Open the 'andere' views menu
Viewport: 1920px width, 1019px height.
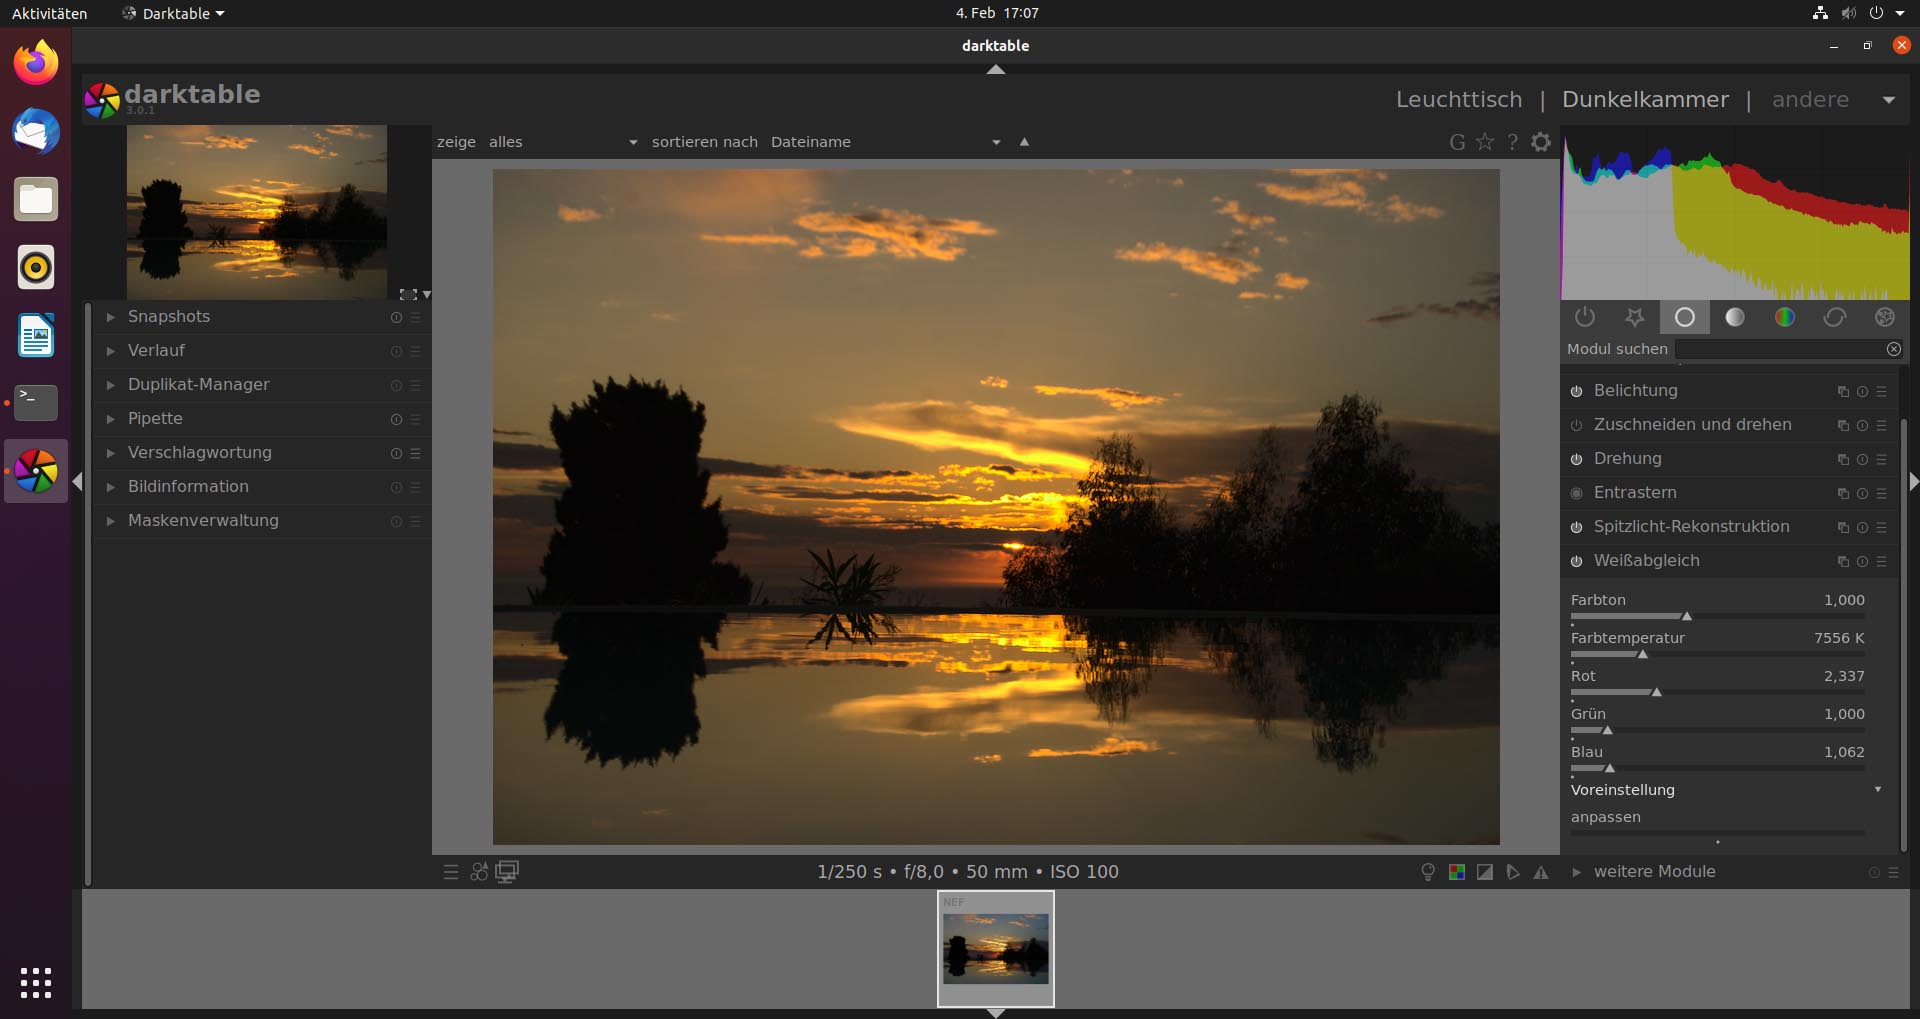1810,99
